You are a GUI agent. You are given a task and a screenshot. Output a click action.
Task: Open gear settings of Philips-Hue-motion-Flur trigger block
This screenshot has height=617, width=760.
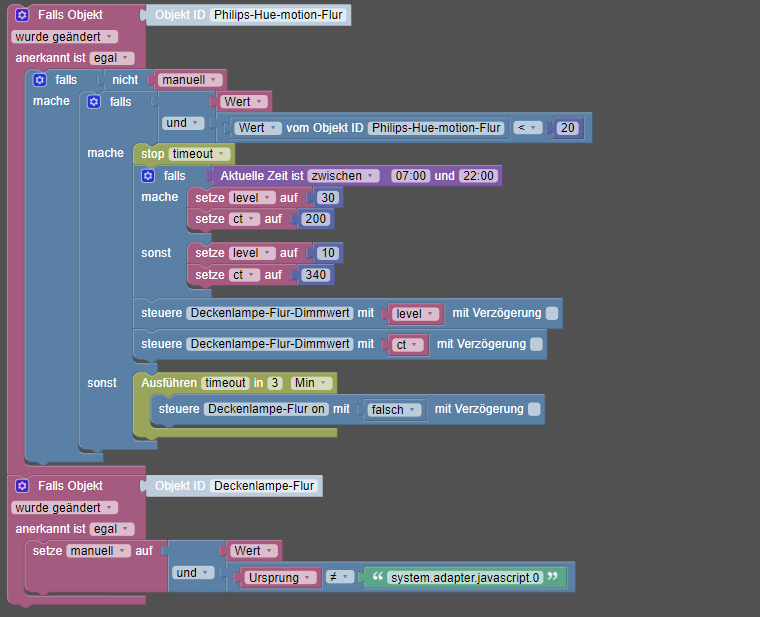coord(22,15)
